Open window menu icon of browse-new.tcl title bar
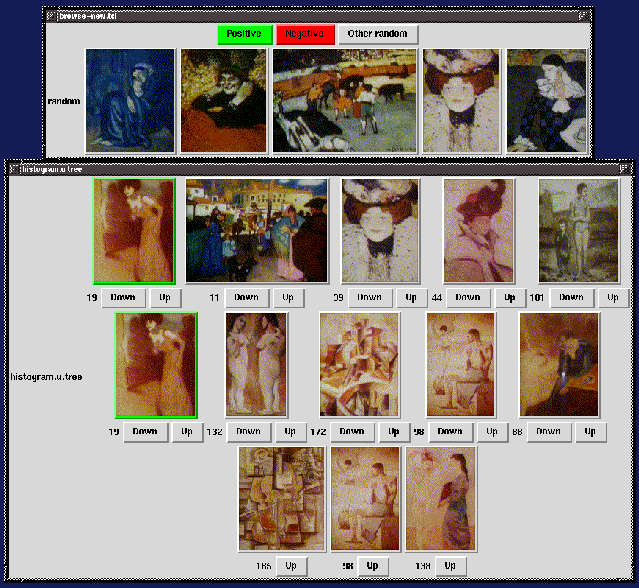639x588 pixels. (x=51, y=16)
